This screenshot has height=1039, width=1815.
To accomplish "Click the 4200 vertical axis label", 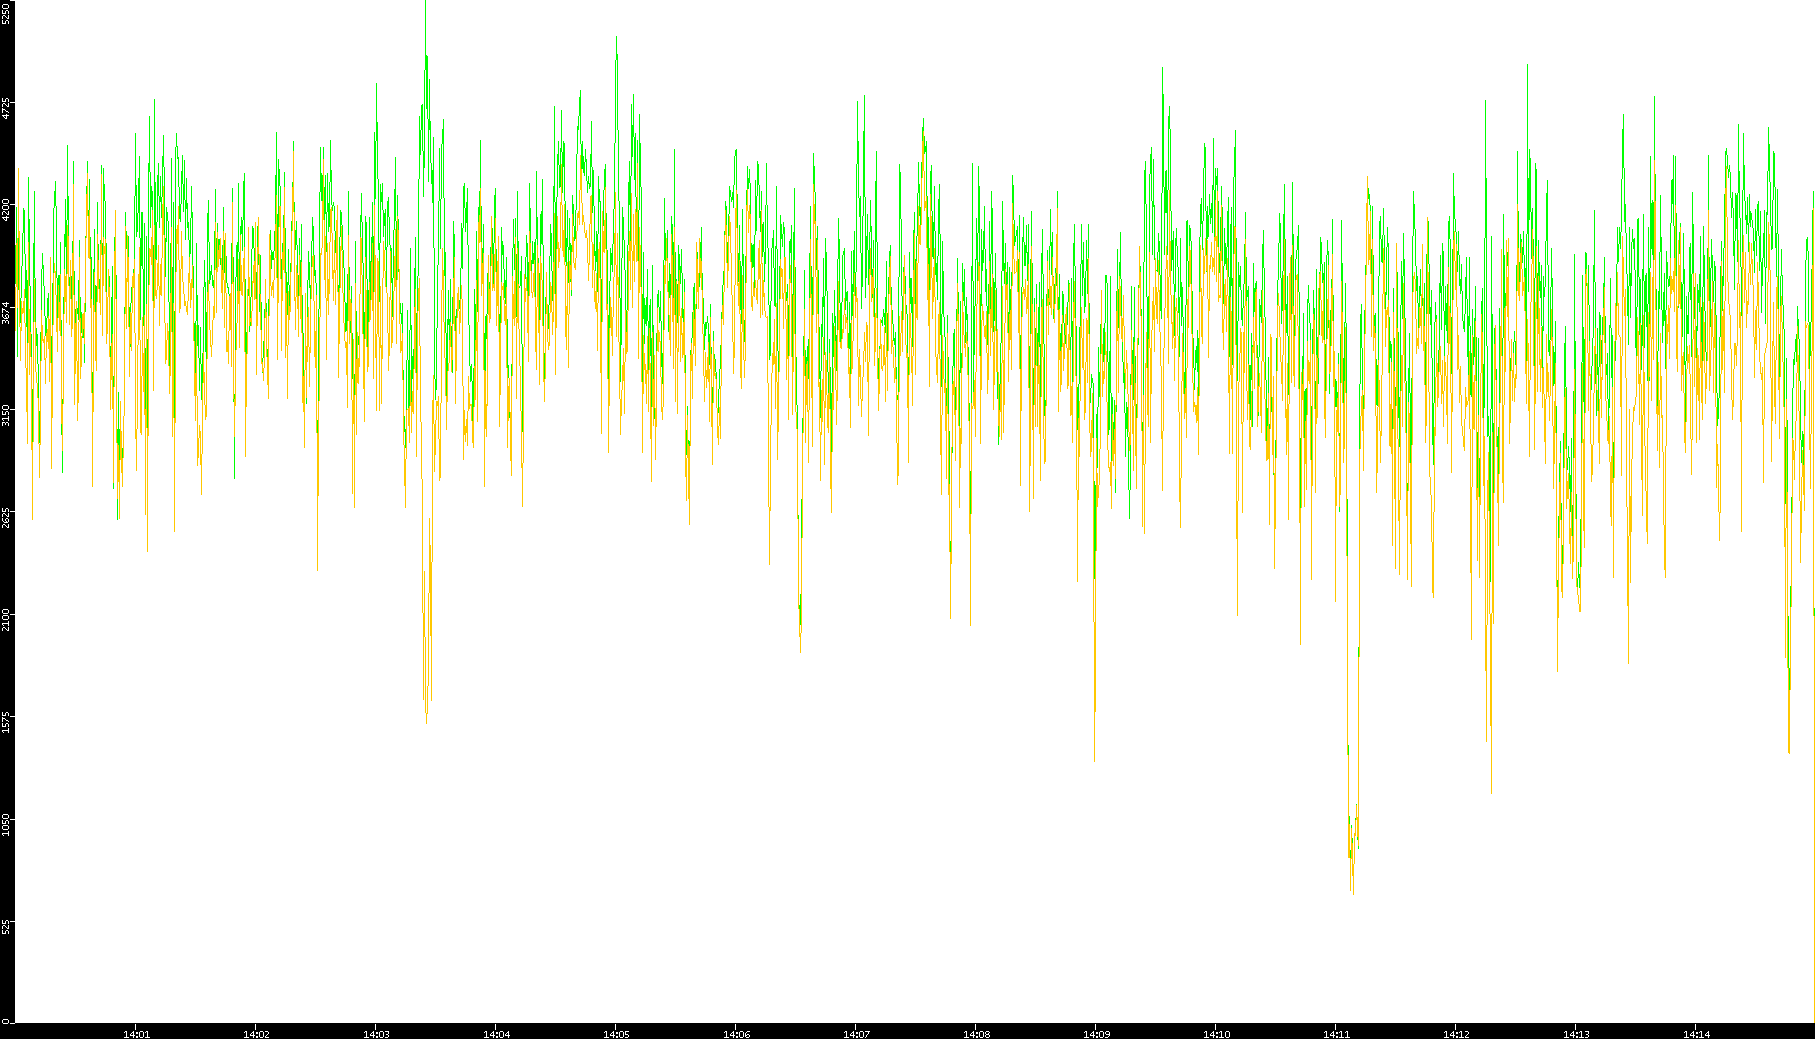I will tap(6, 210).
